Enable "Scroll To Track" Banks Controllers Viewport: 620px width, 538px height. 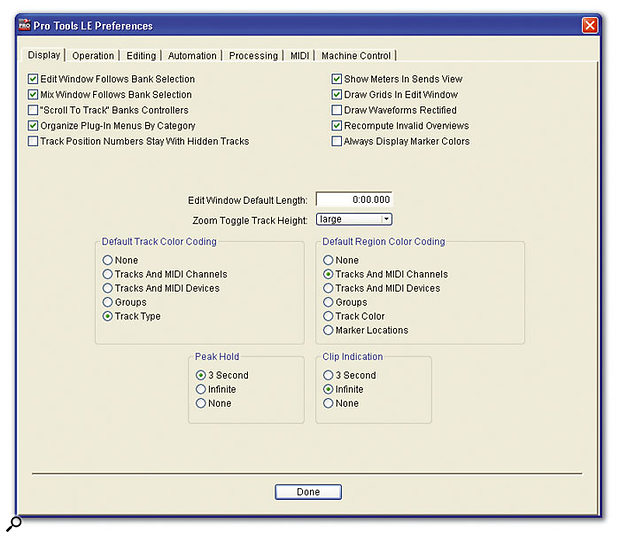pyautogui.click(x=33, y=110)
